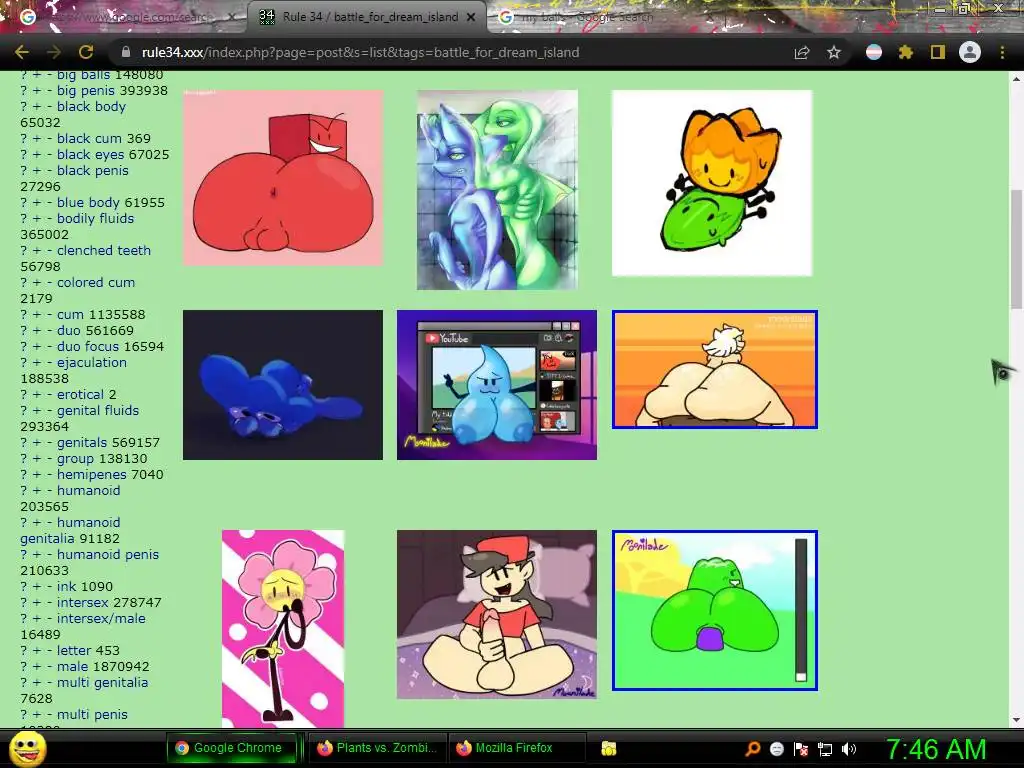Open the 'intersex' tag link
Screen dimensions: 1024x768
click(82, 602)
